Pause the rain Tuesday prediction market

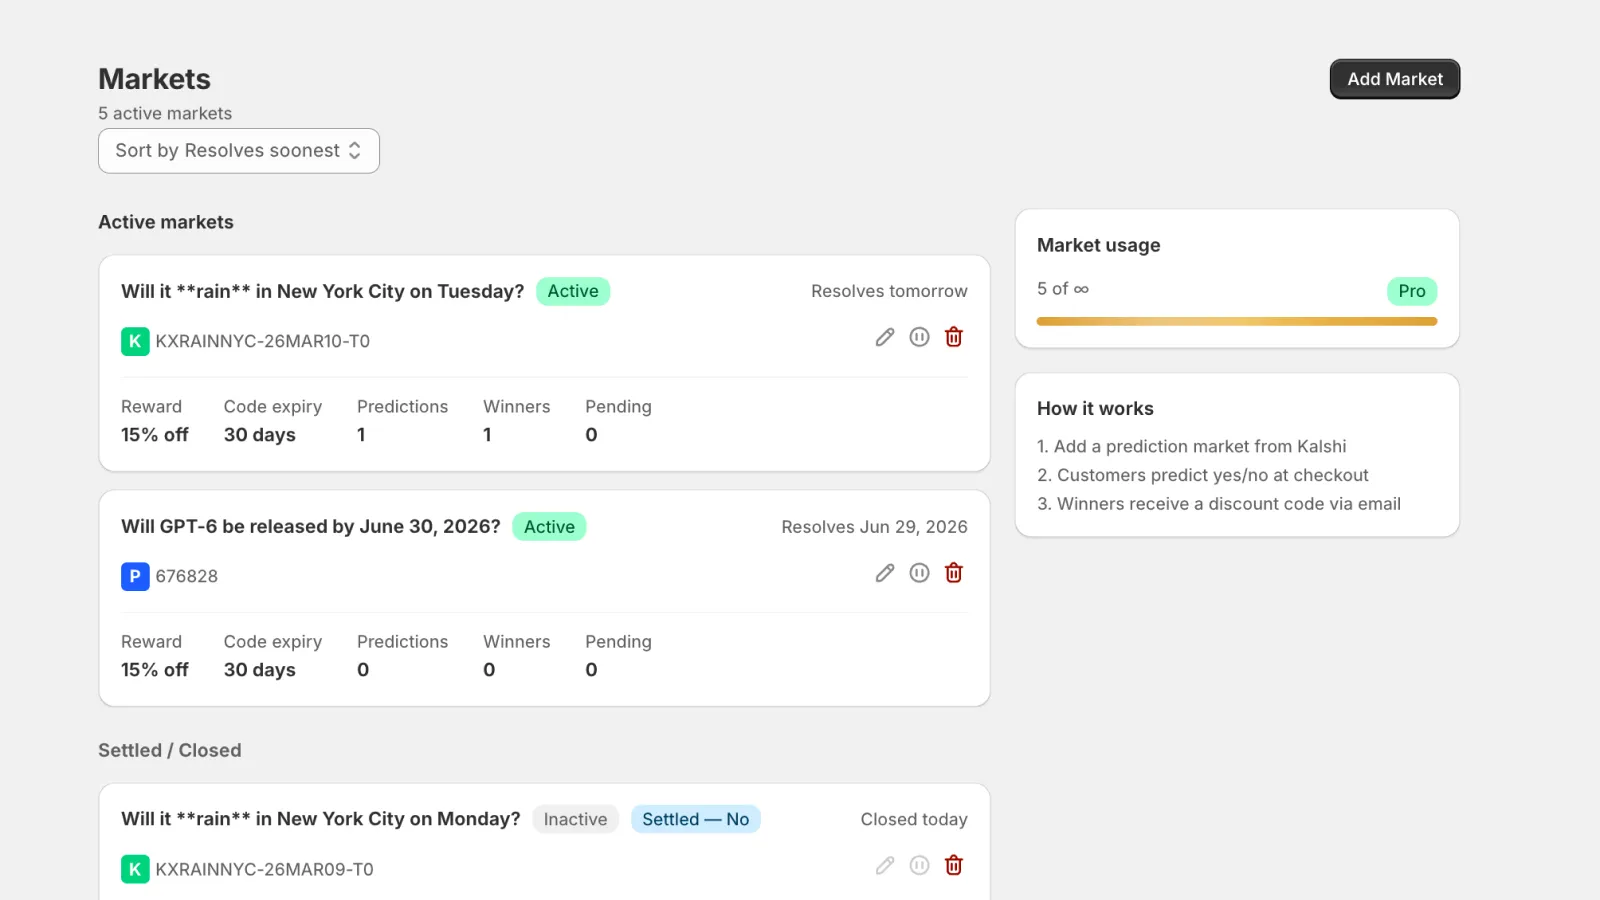(919, 337)
